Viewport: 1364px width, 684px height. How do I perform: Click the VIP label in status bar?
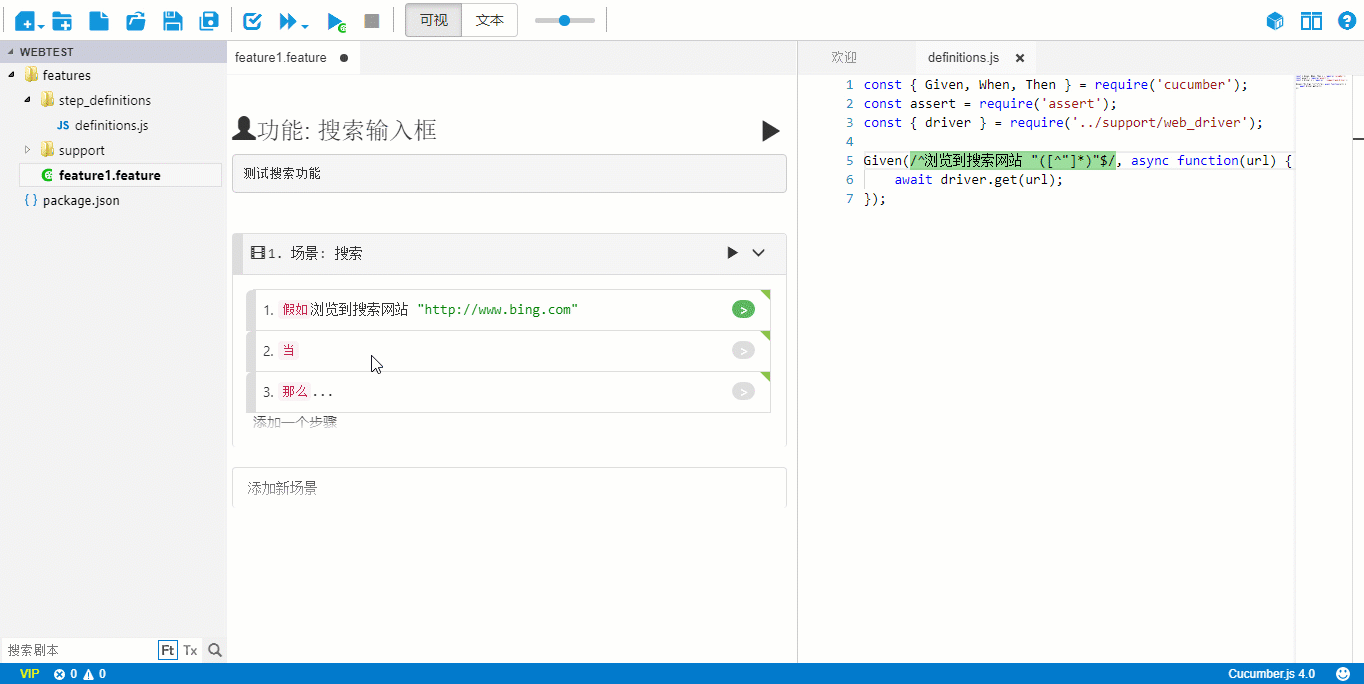[x=30, y=674]
